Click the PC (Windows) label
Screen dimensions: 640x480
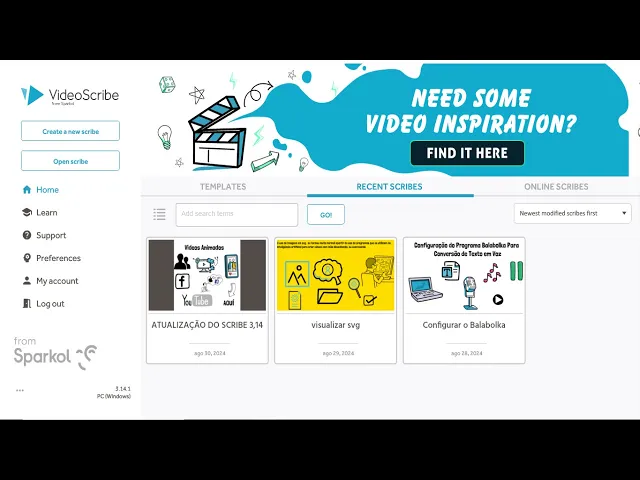[114, 396]
